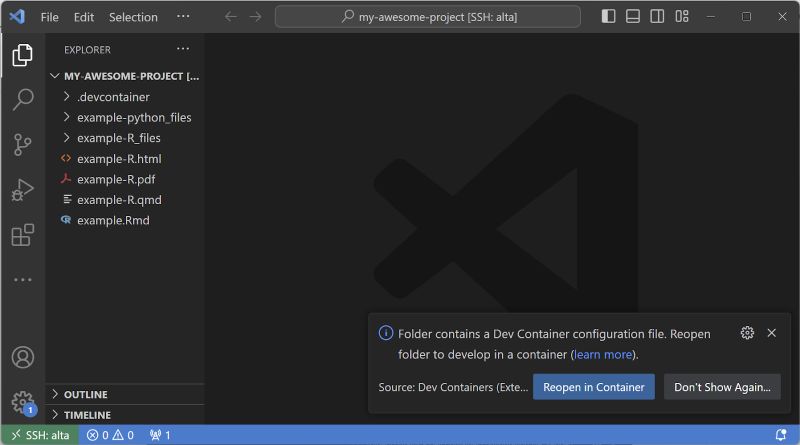Show more menu bar items
800x445 pixels.
pyautogui.click(x=183, y=16)
